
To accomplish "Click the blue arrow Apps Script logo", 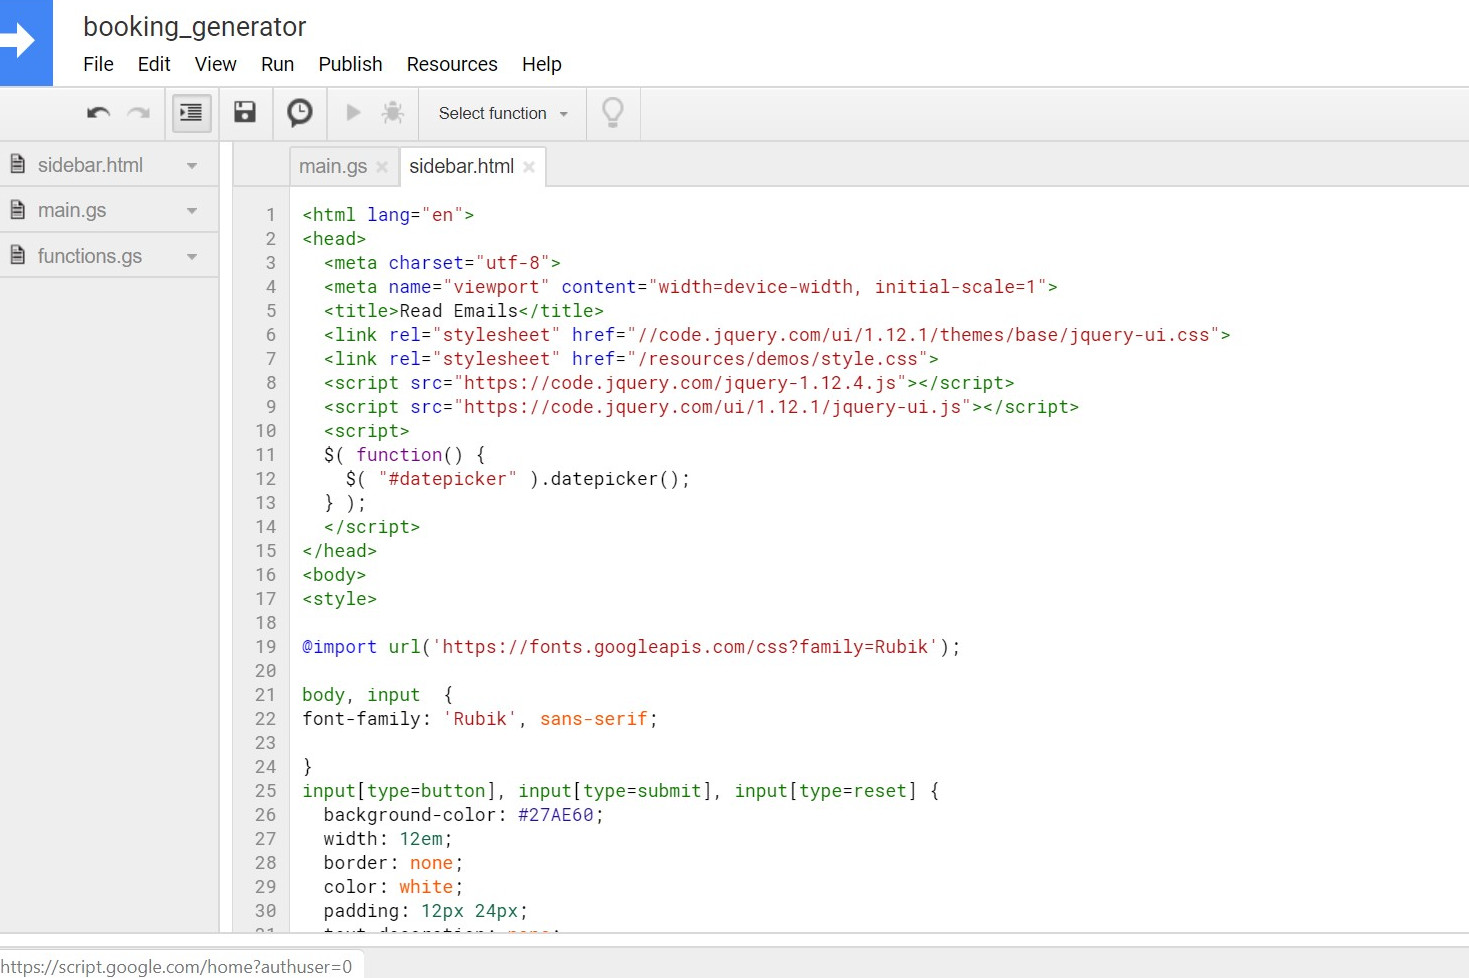I will coord(26,42).
